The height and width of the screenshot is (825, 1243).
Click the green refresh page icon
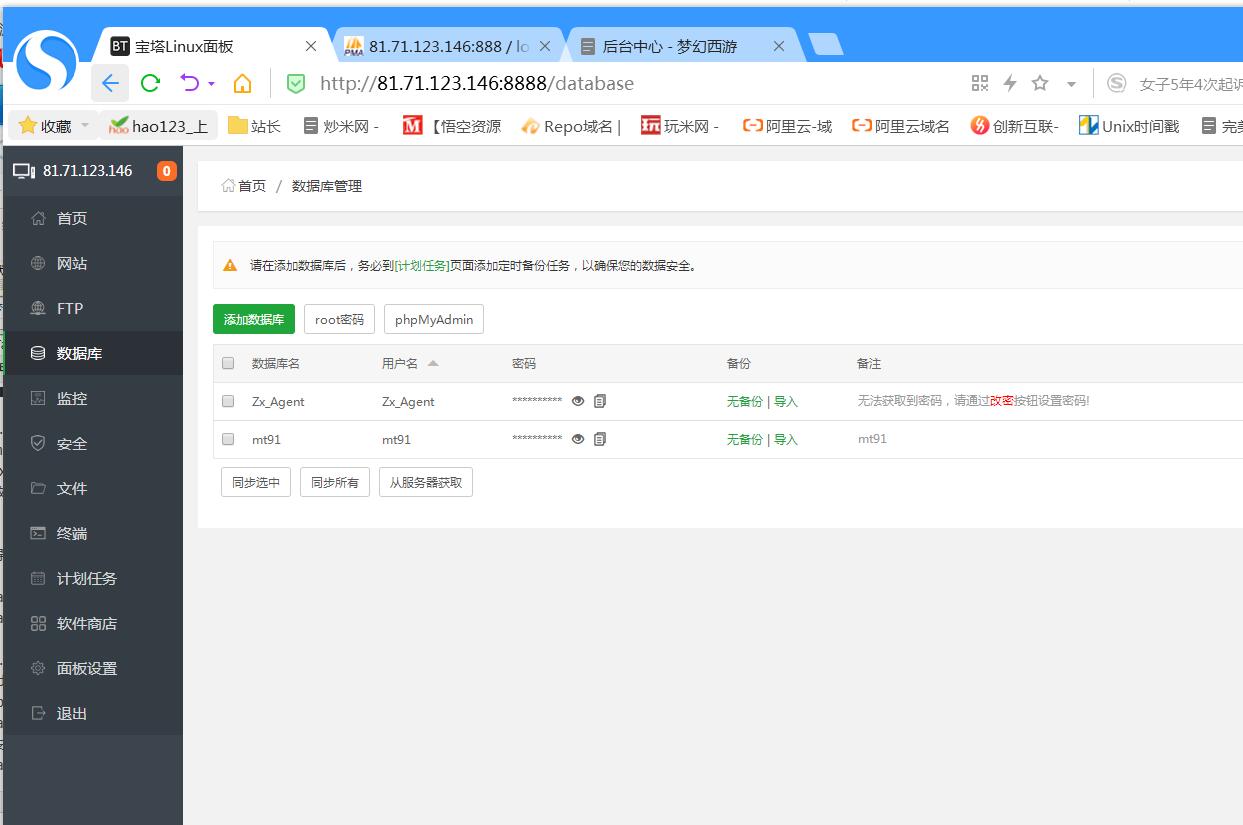150,83
